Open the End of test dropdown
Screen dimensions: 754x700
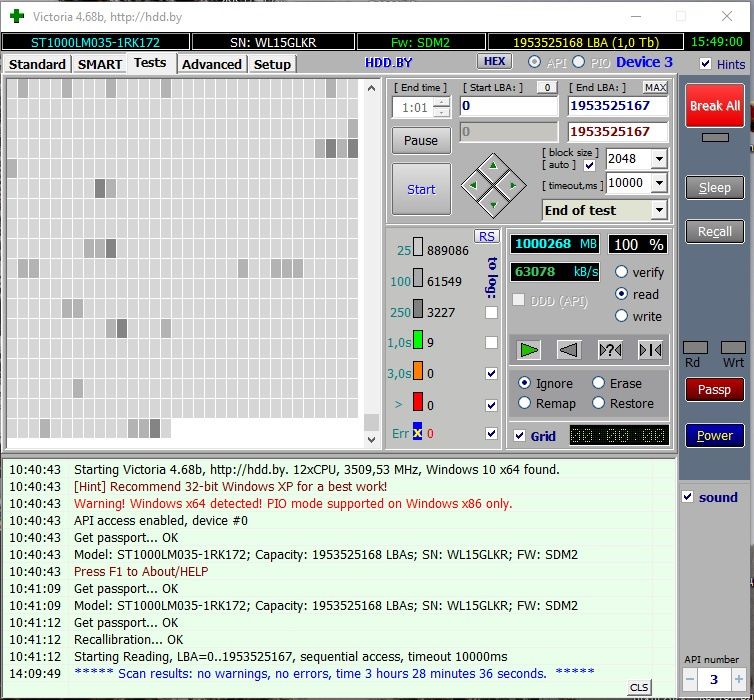[659, 210]
